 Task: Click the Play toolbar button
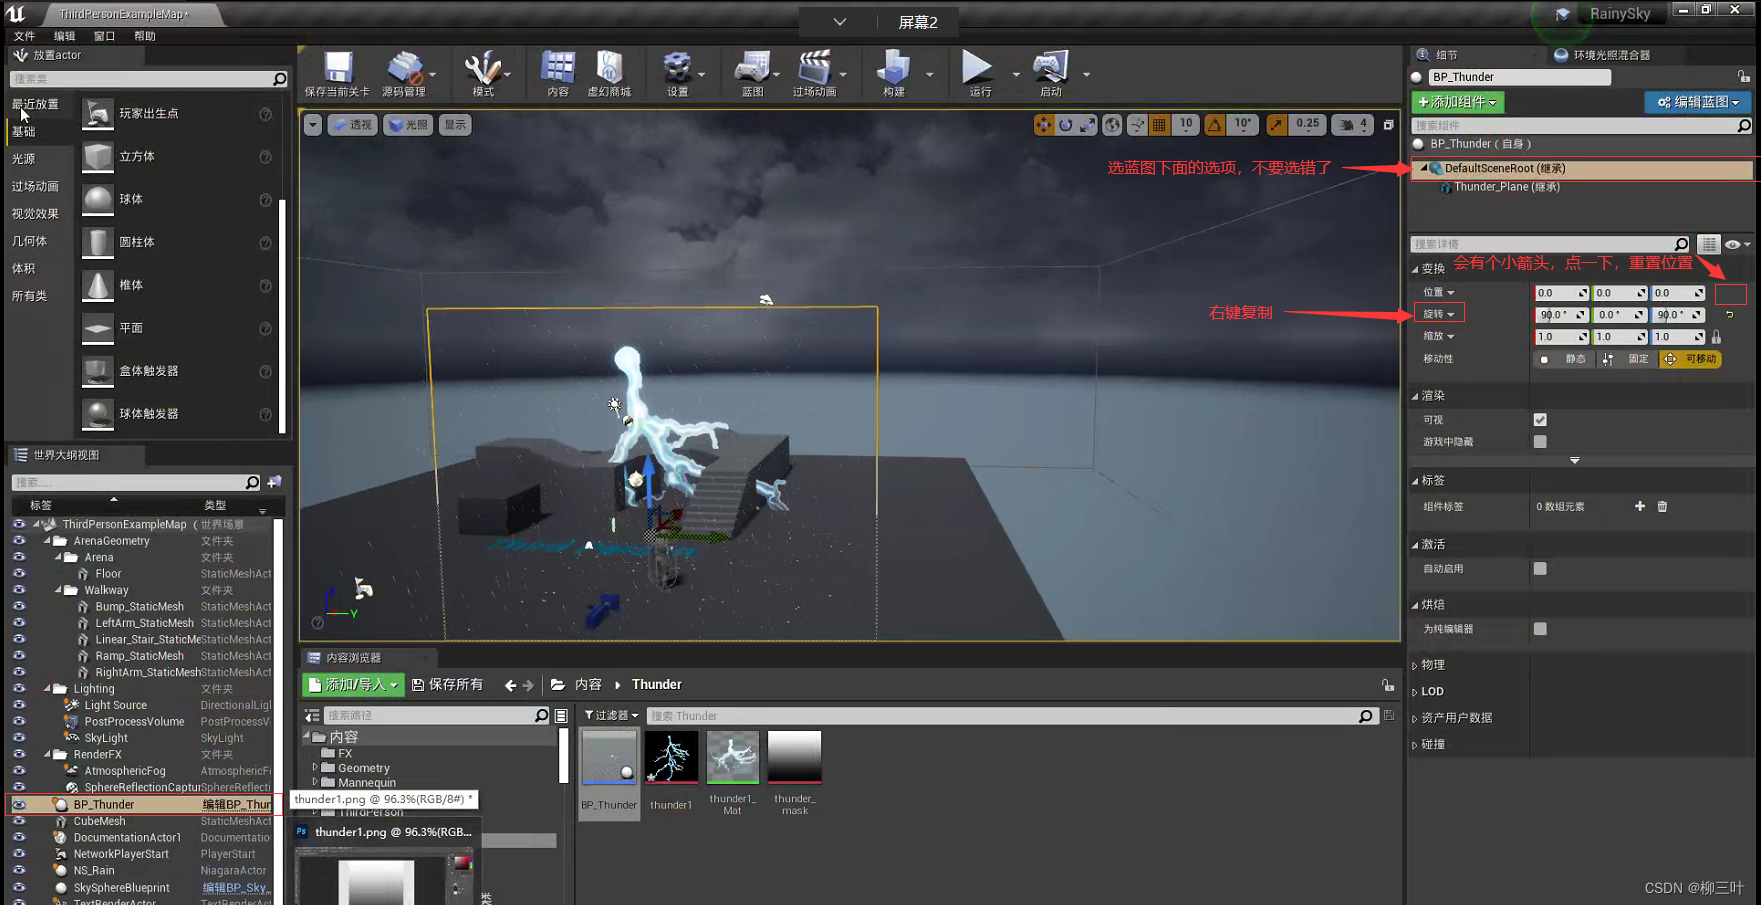(977, 67)
